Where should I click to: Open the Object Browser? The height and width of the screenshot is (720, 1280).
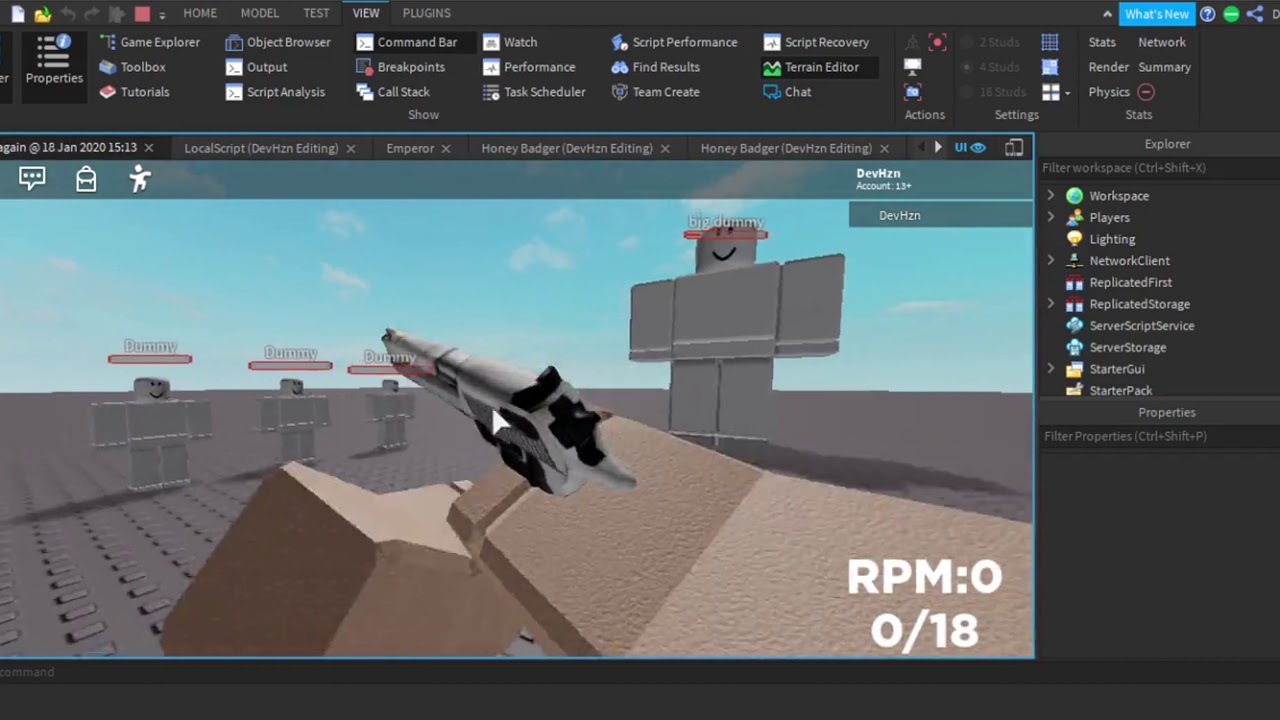[278, 42]
